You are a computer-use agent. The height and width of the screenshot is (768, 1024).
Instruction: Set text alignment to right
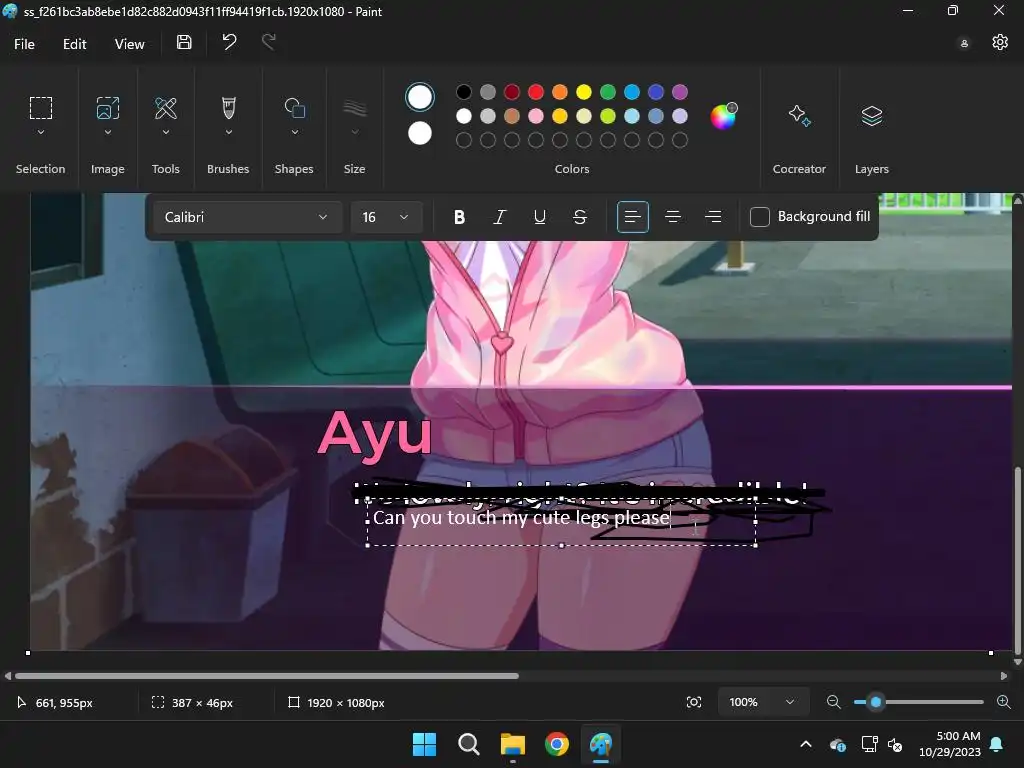pyautogui.click(x=713, y=217)
